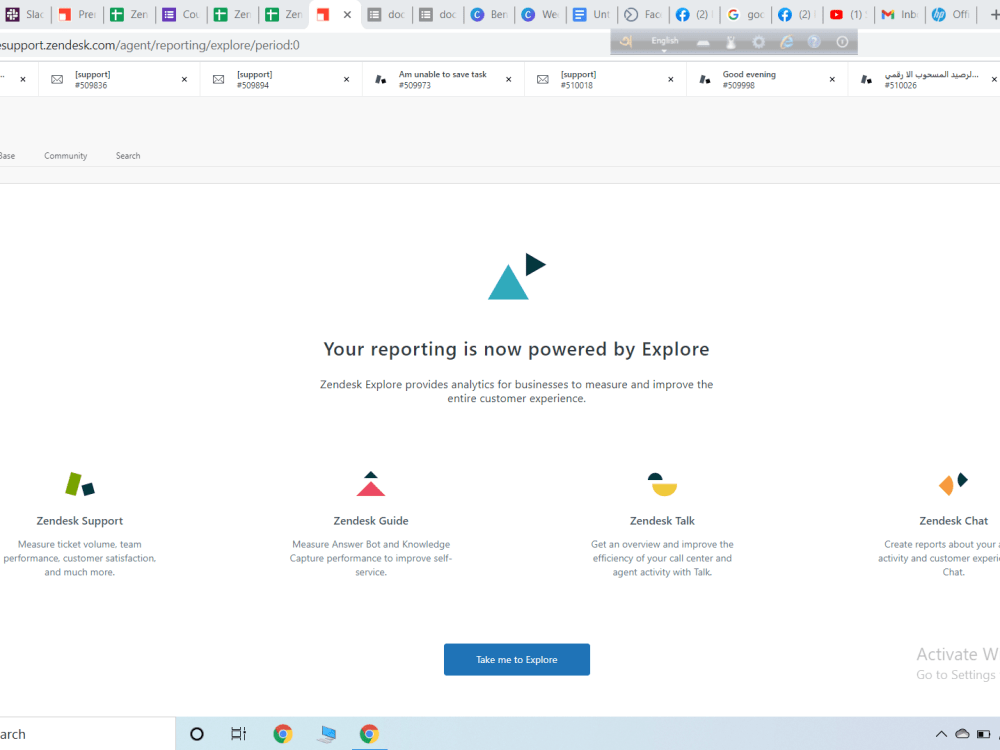The width and height of the screenshot is (1000, 750).
Task: Open 'Good evening' ticket #509998
Action: 767,80
